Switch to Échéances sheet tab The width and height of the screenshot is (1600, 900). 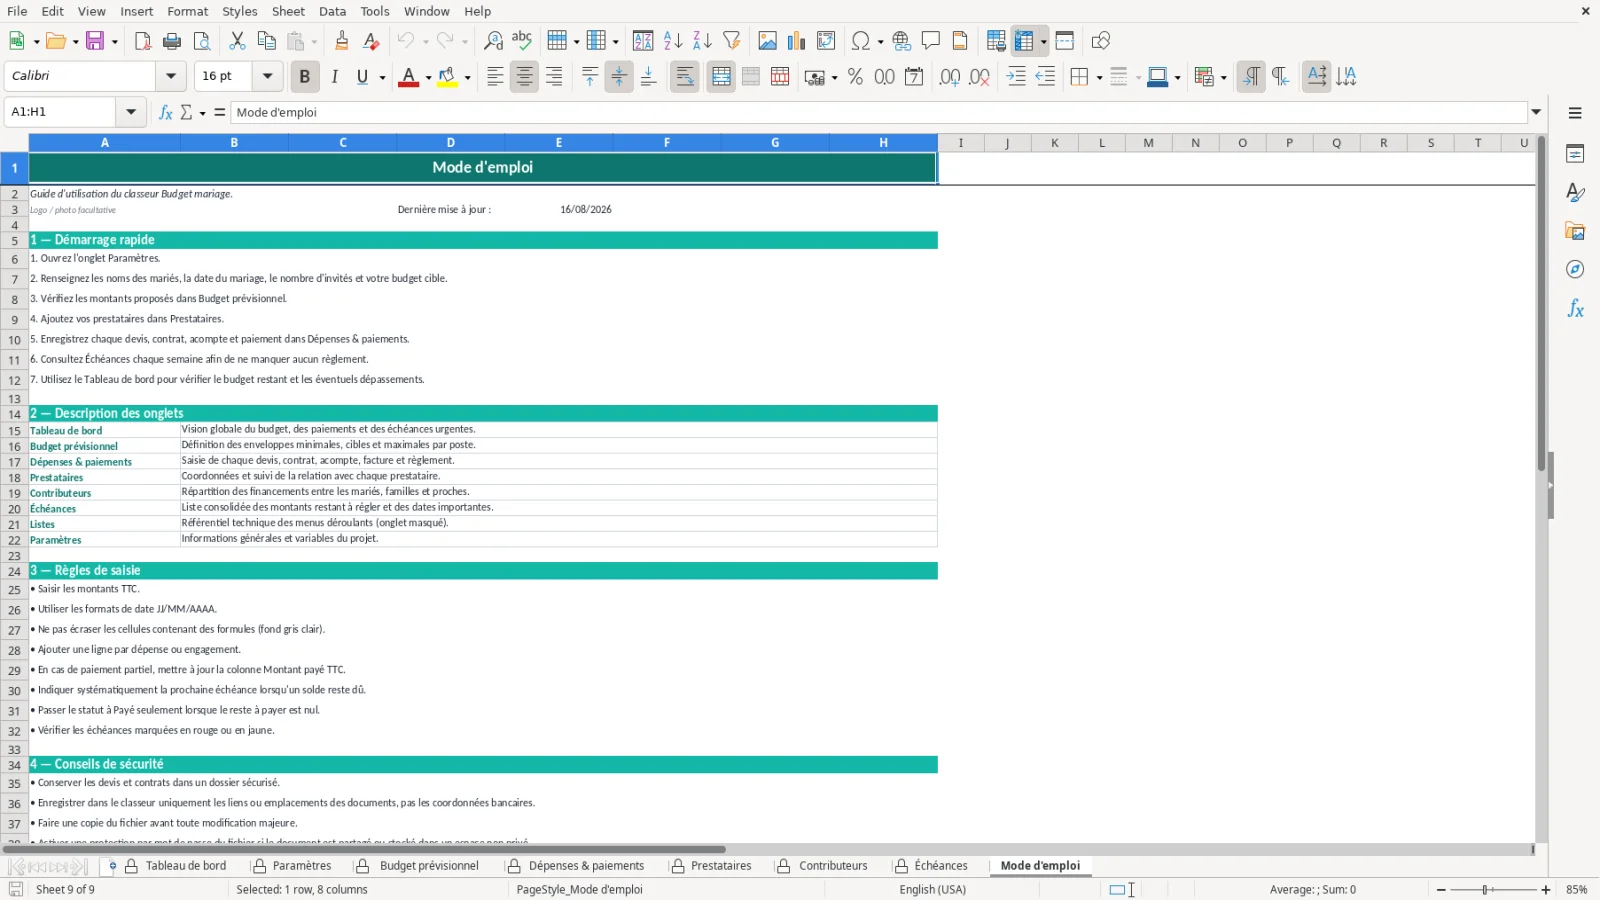pos(941,866)
